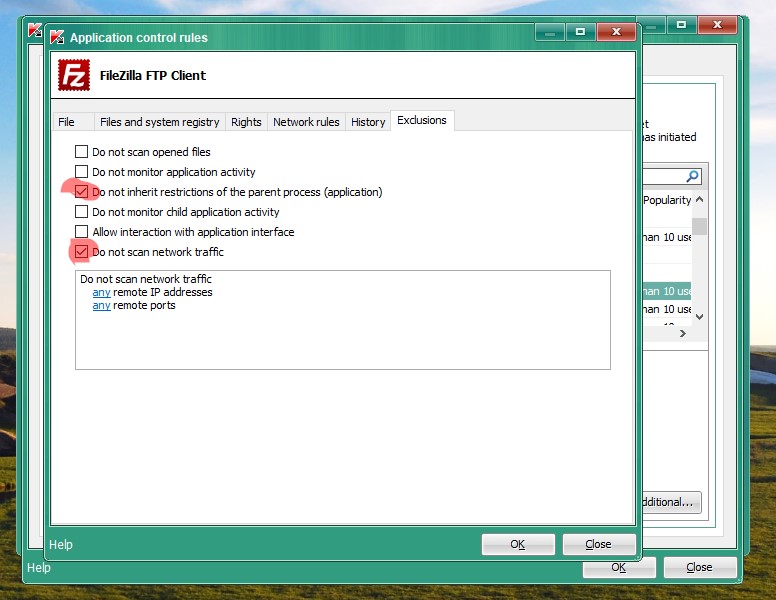Uncheck Do not inherit restrictions of parent process
This screenshot has width=776, height=600.
pos(81,192)
